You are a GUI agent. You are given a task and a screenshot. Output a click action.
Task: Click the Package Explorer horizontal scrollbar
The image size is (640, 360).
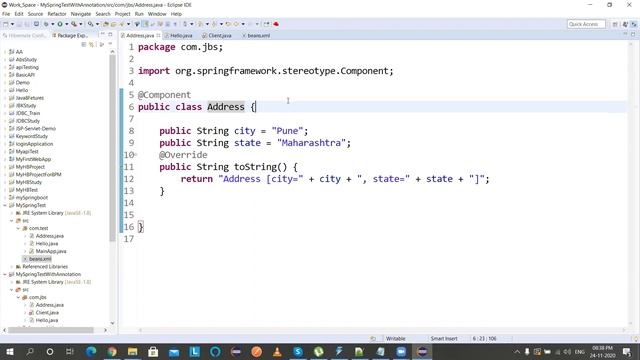click(51, 330)
